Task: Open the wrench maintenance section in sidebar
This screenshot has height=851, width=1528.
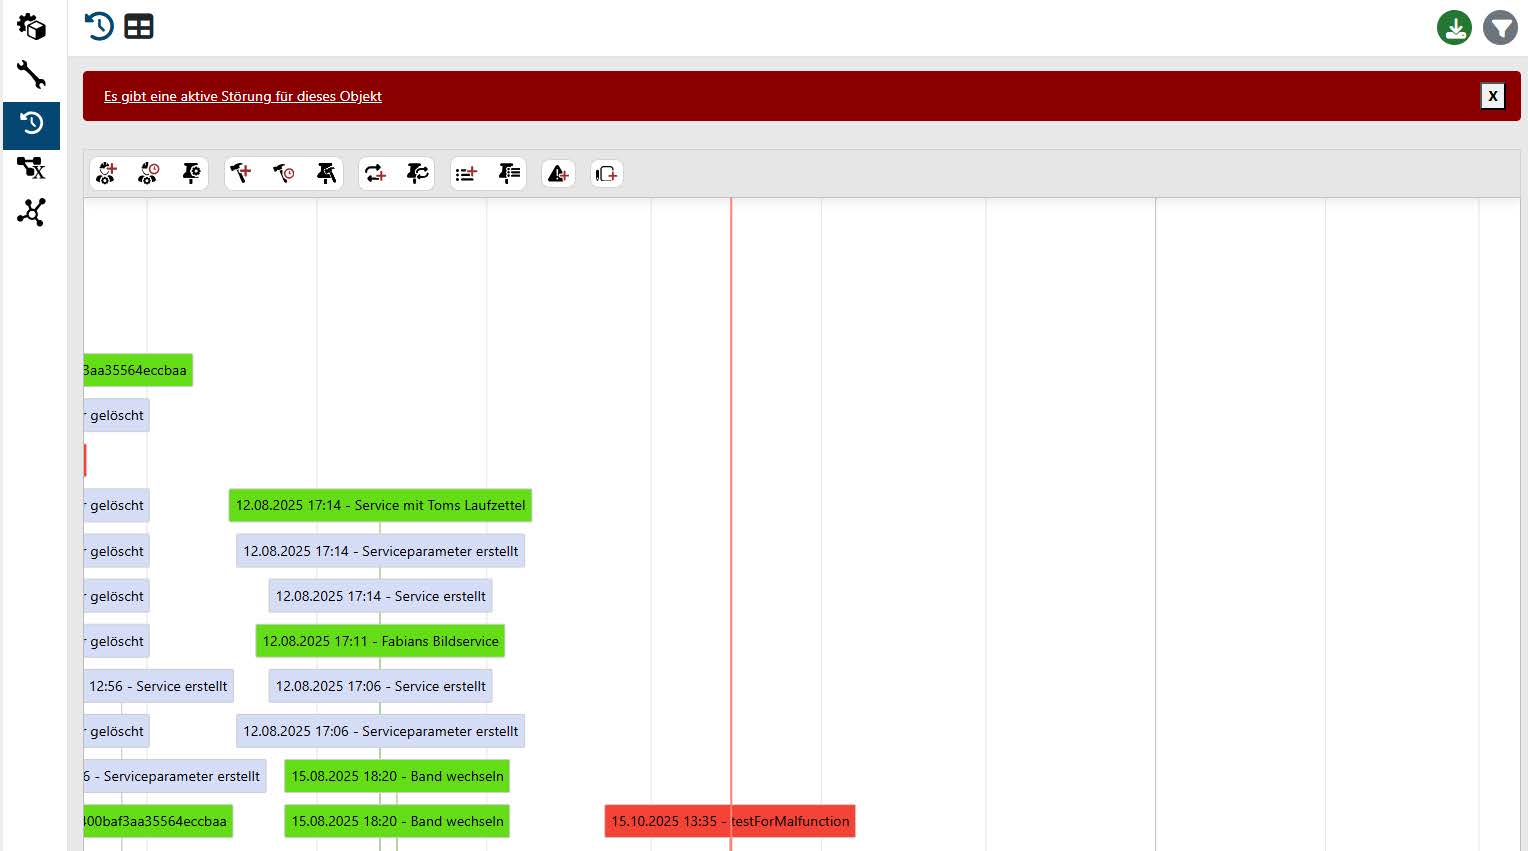Action: coord(31,75)
